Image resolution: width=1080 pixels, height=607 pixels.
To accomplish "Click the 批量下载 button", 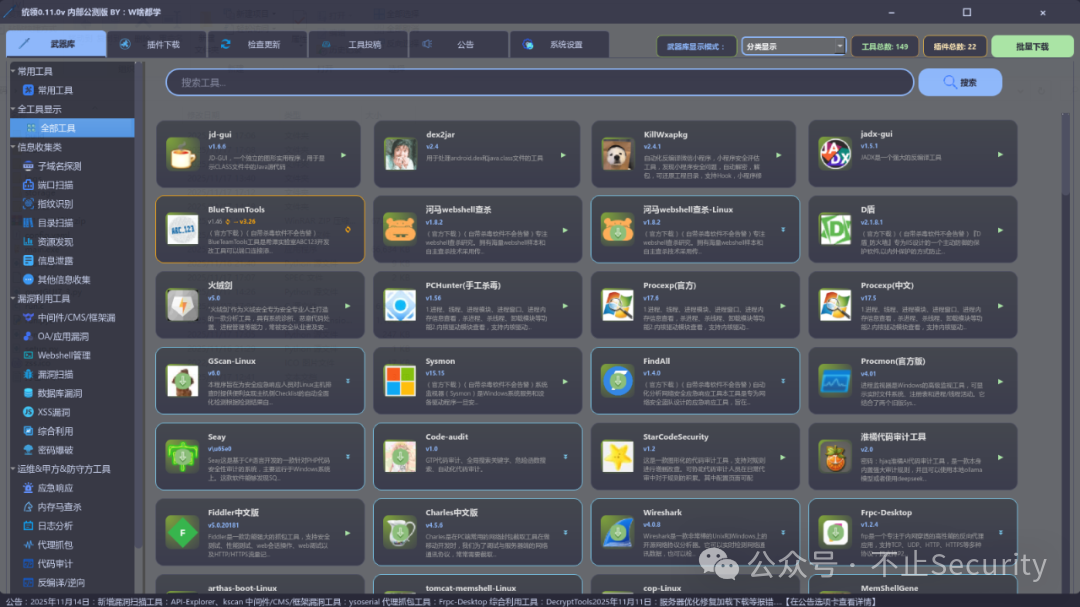I will 1032,46.
